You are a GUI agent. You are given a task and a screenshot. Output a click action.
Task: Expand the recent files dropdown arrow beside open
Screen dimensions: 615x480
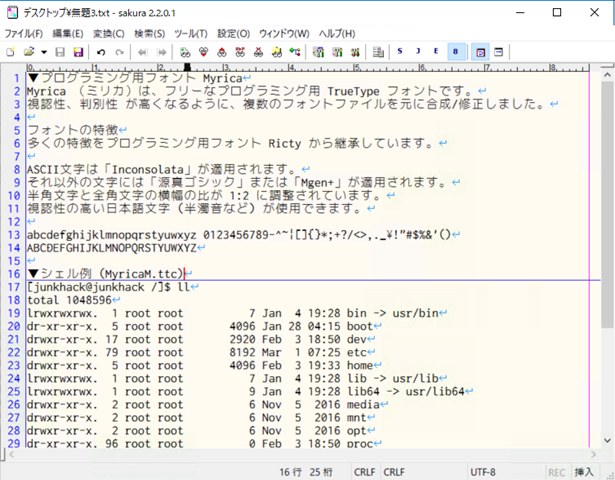pos(44,52)
